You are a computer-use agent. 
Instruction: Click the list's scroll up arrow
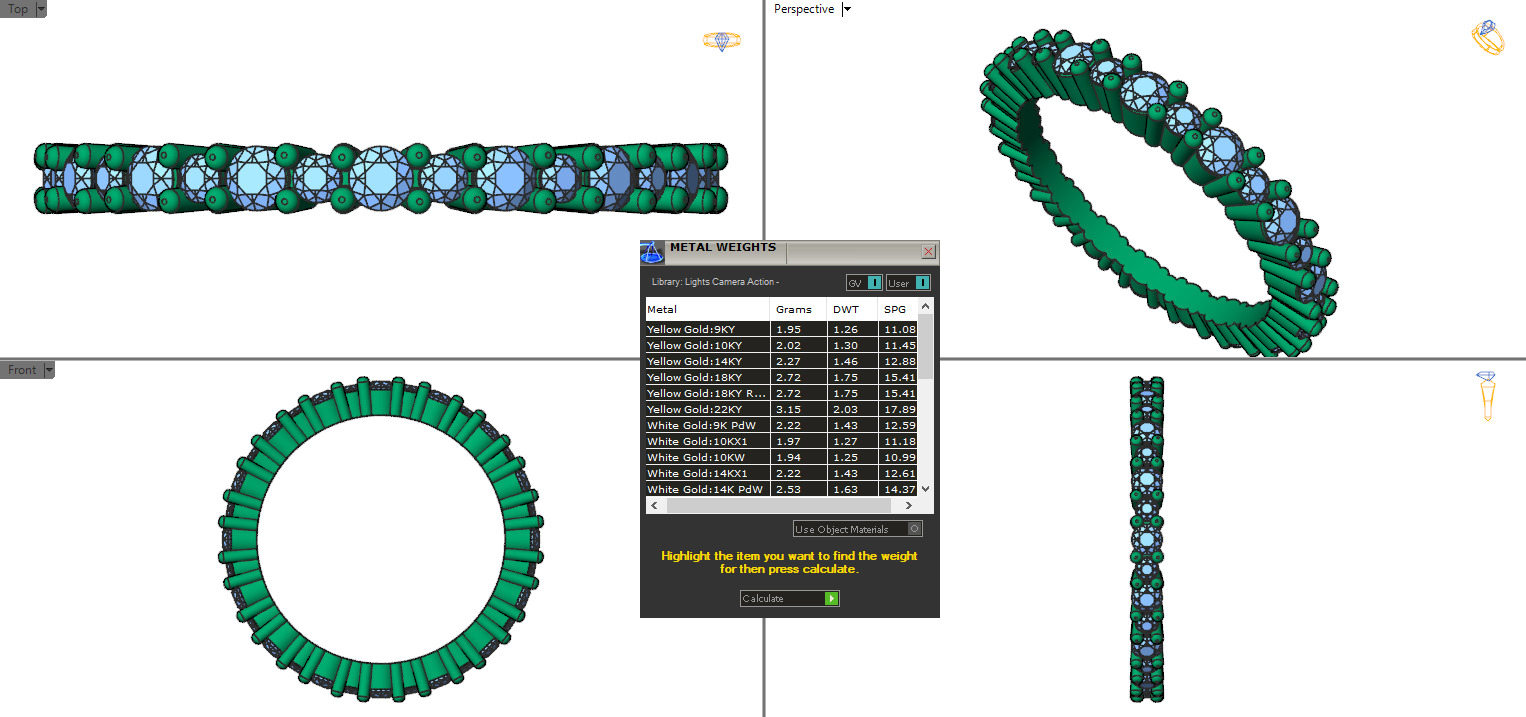[926, 306]
